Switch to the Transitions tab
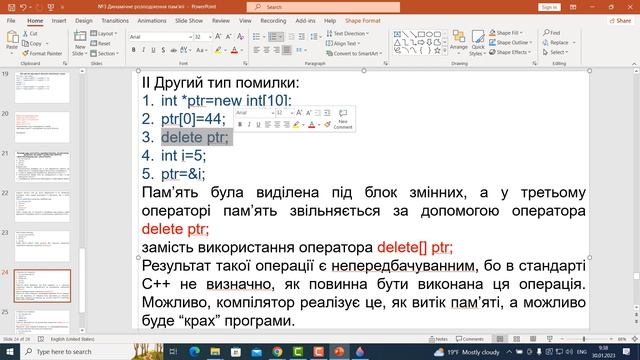The height and width of the screenshot is (360, 640). pos(115,20)
